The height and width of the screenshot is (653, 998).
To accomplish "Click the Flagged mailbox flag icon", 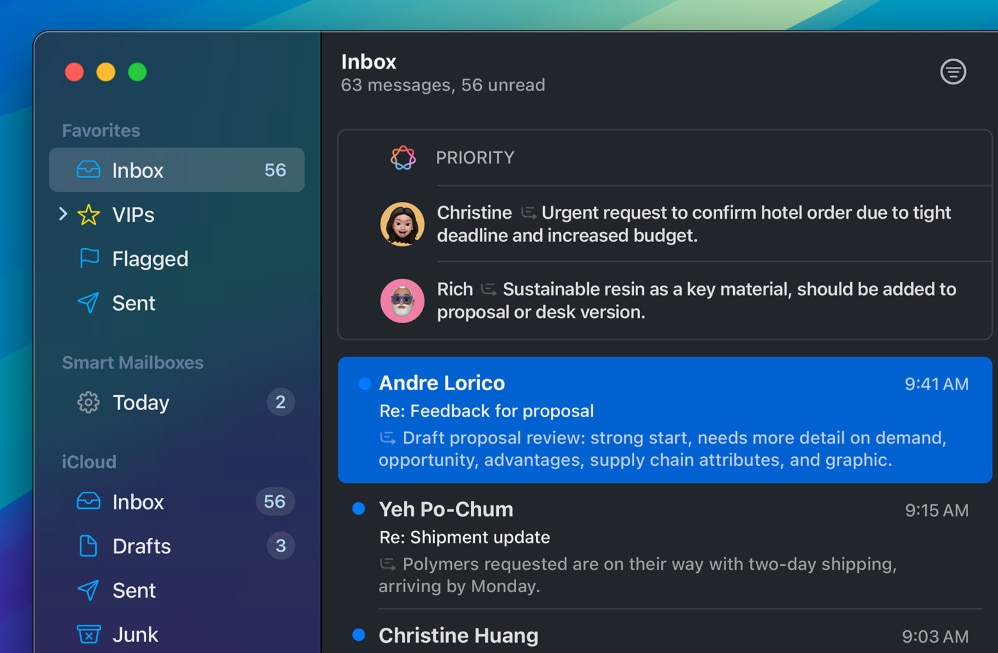I will (88, 258).
